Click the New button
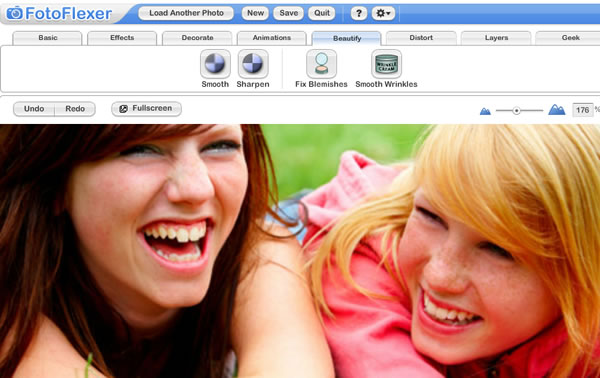Screen dimensions: 600x378 (x=255, y=13)
